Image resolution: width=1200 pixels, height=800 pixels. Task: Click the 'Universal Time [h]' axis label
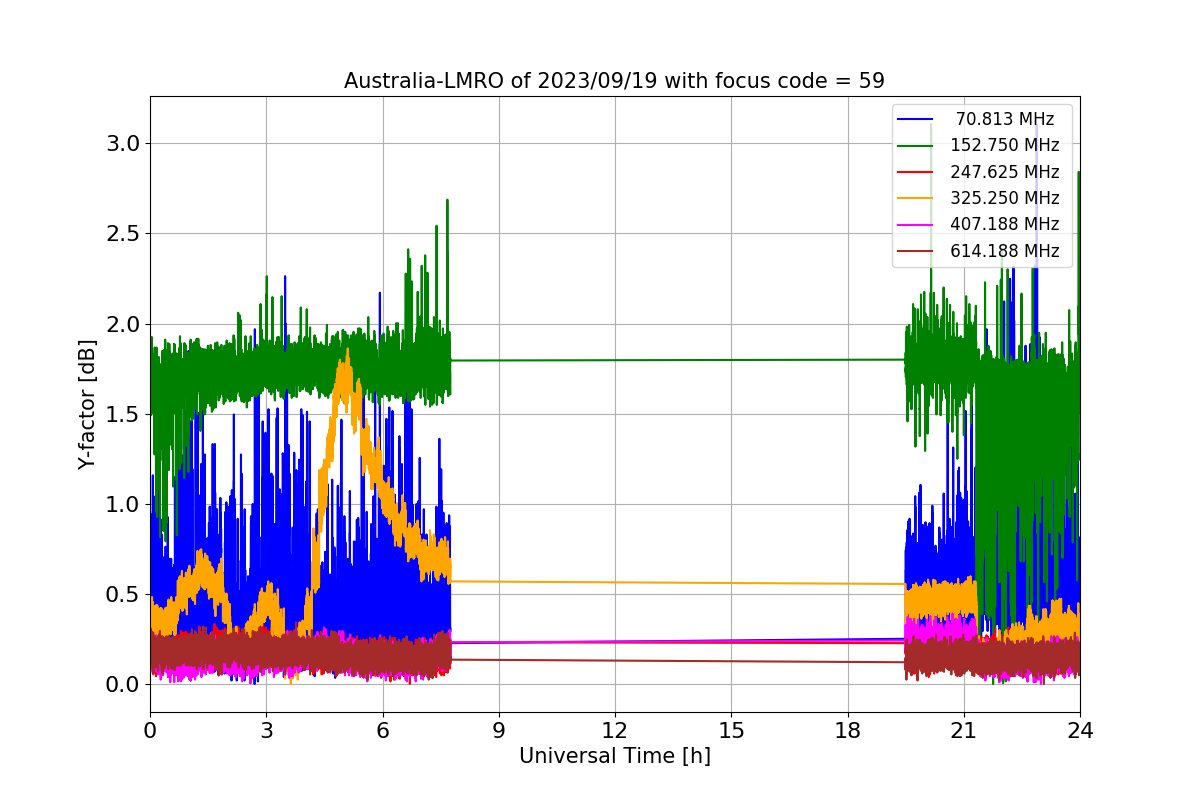(615, 757)
